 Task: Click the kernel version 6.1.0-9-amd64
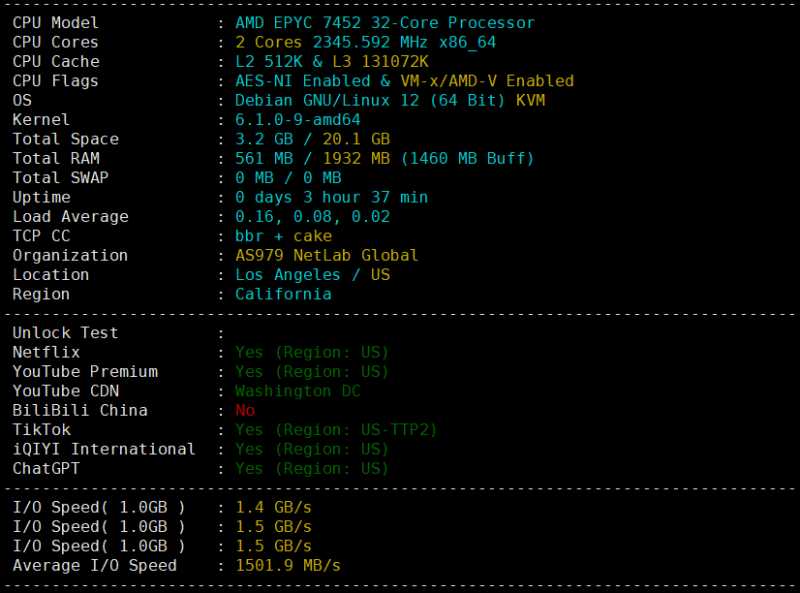tap(297, 120)
